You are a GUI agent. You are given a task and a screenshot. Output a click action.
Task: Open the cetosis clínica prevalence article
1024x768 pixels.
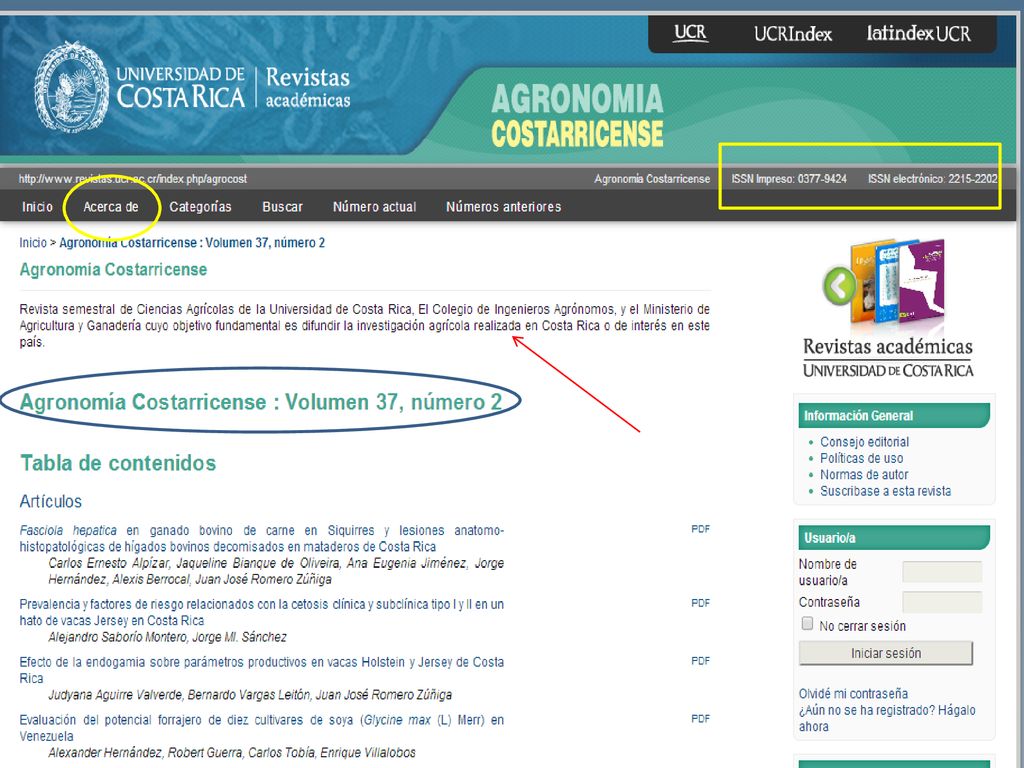(261, 613)
